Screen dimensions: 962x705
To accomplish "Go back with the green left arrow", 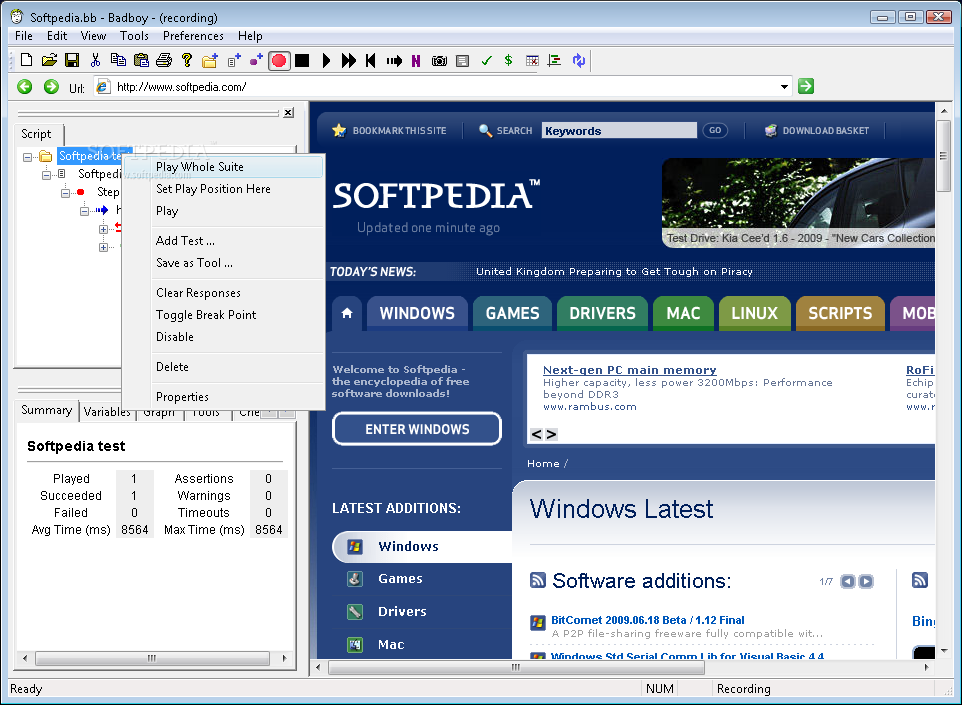I will tap(25, 87).
